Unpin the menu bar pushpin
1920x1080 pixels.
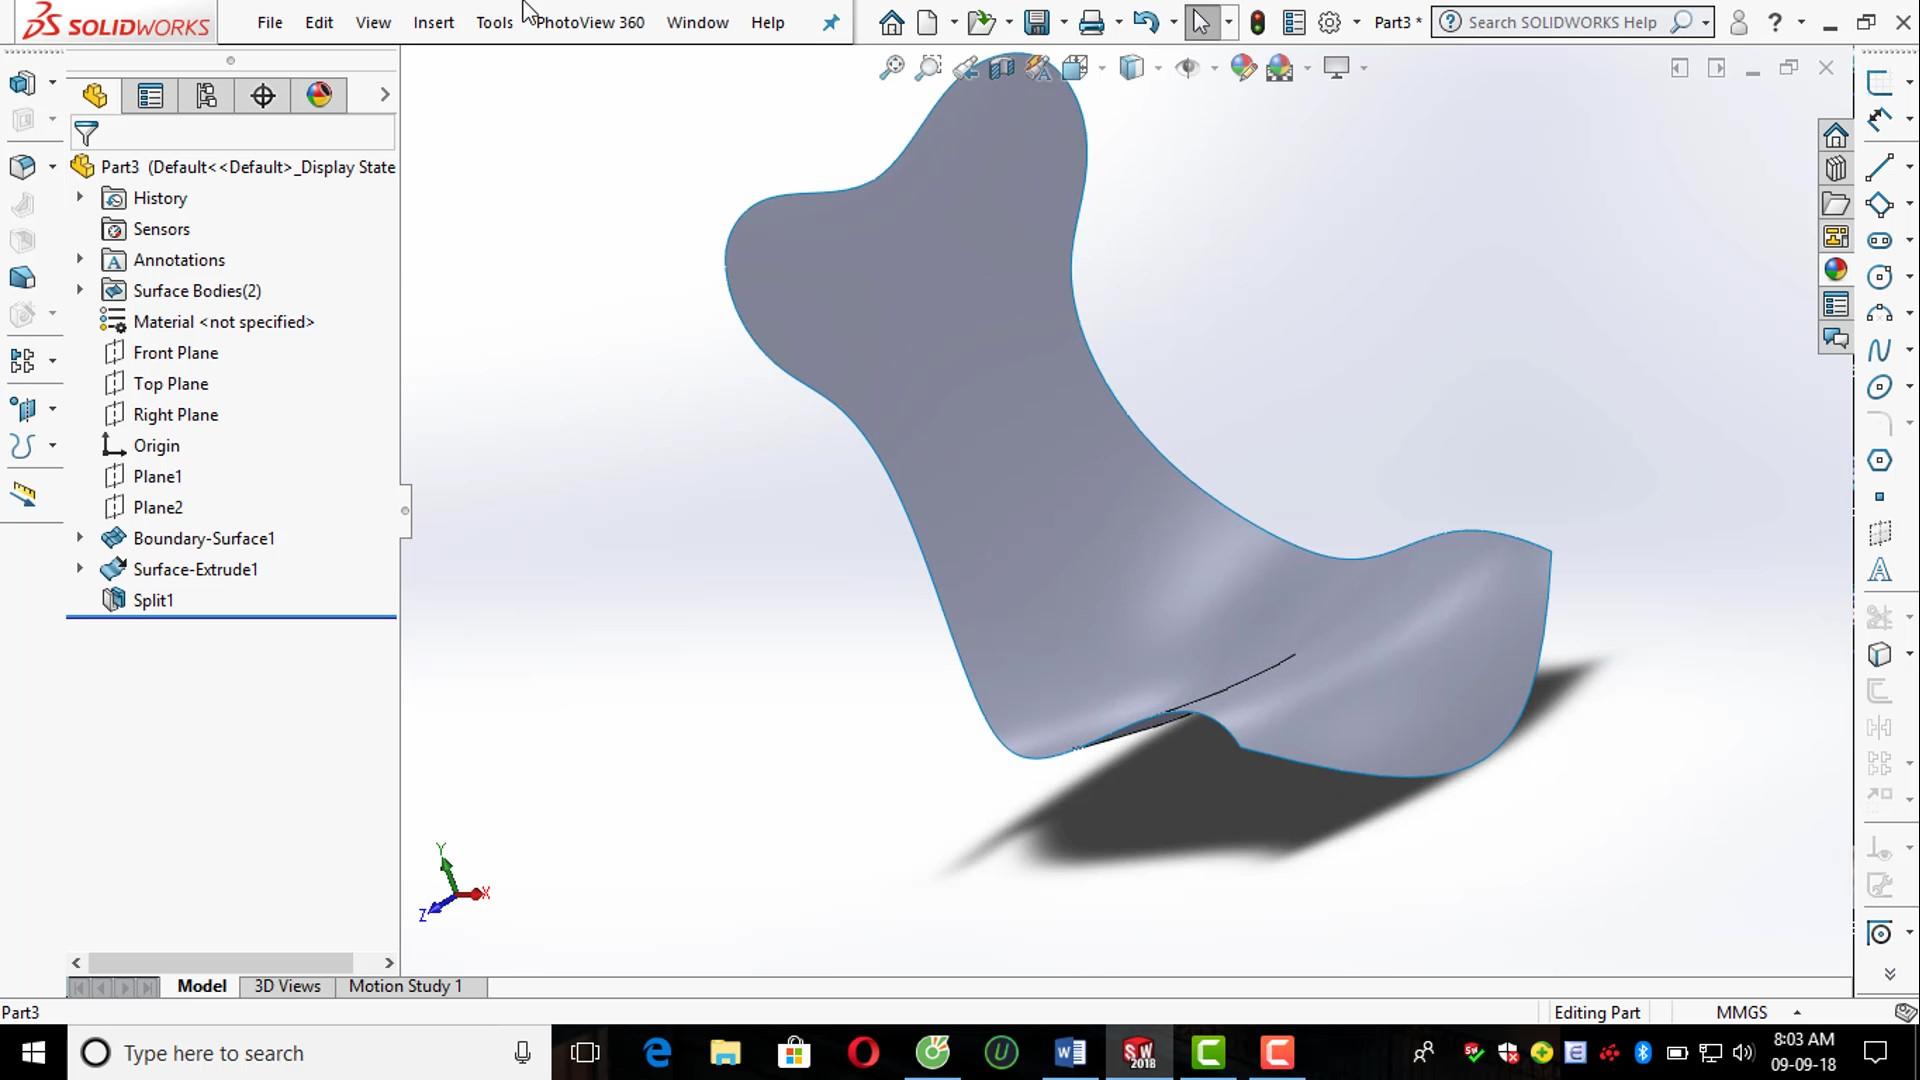(x=829, y=22)
